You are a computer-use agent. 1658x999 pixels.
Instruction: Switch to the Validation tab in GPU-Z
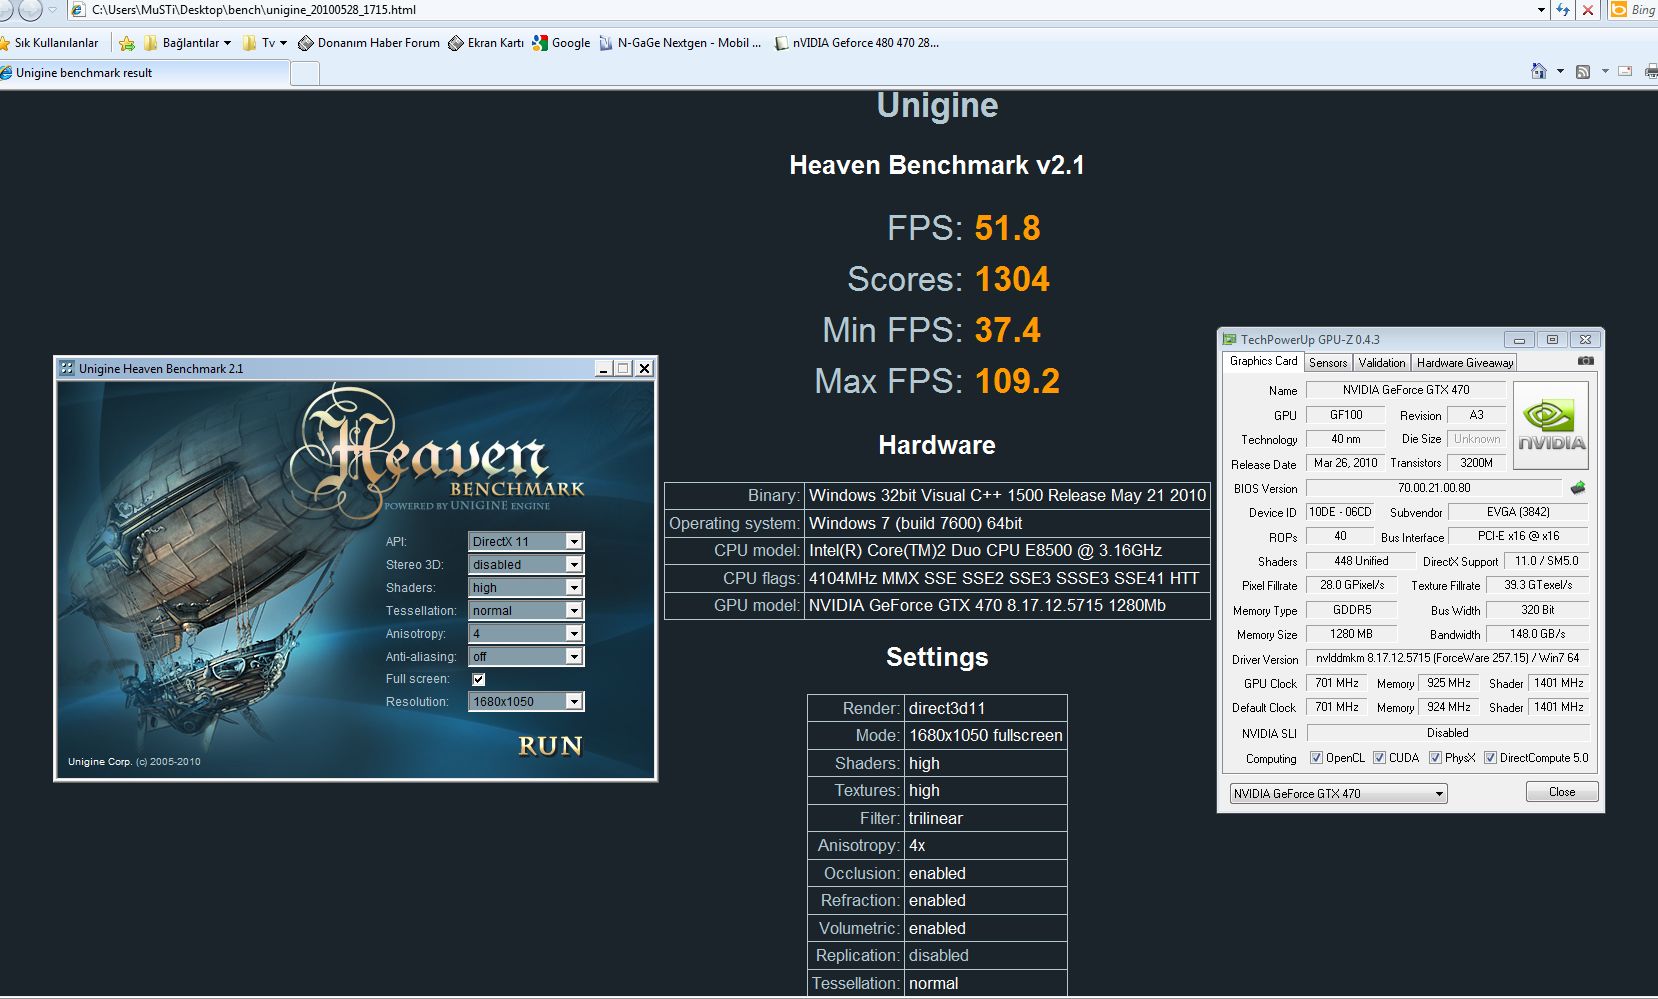pos(1382,363)
